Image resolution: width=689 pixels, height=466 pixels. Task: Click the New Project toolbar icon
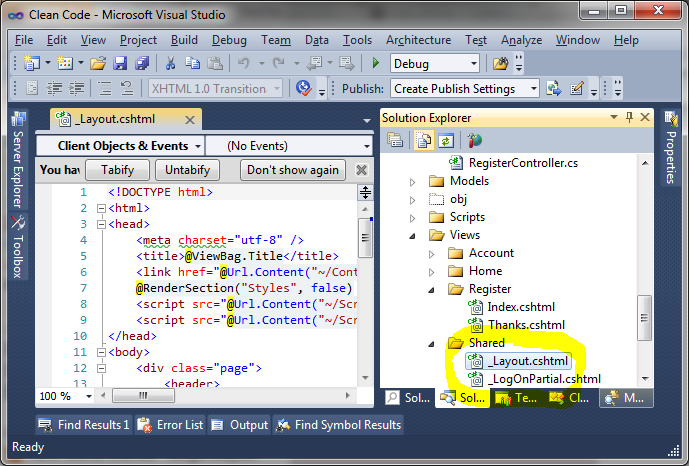[x=32, y=64]
